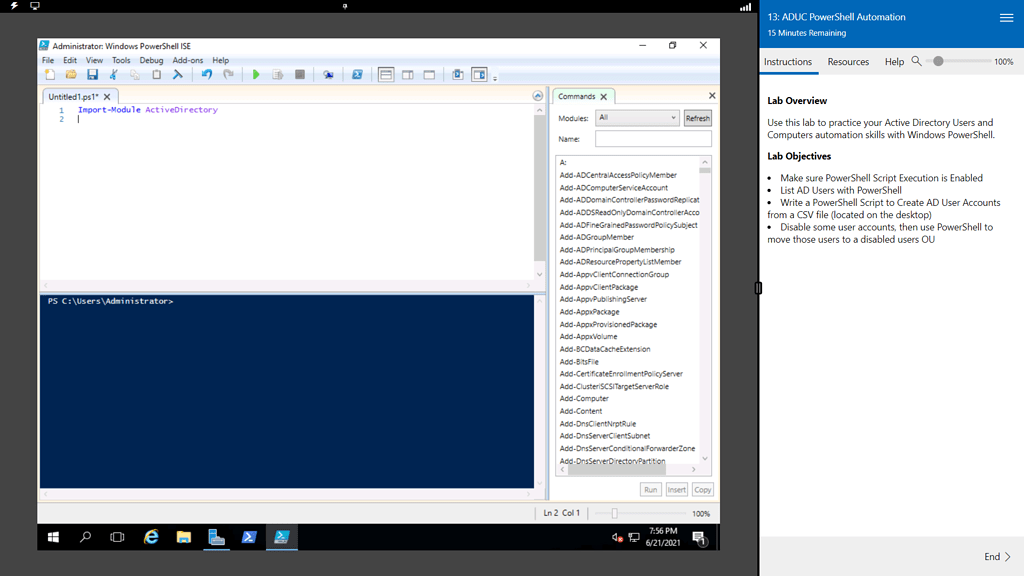This screenshot has width=1024, height=576.
Task: Toggle Show Script Pane Maximized layout
Action: (x=429, y=74)
